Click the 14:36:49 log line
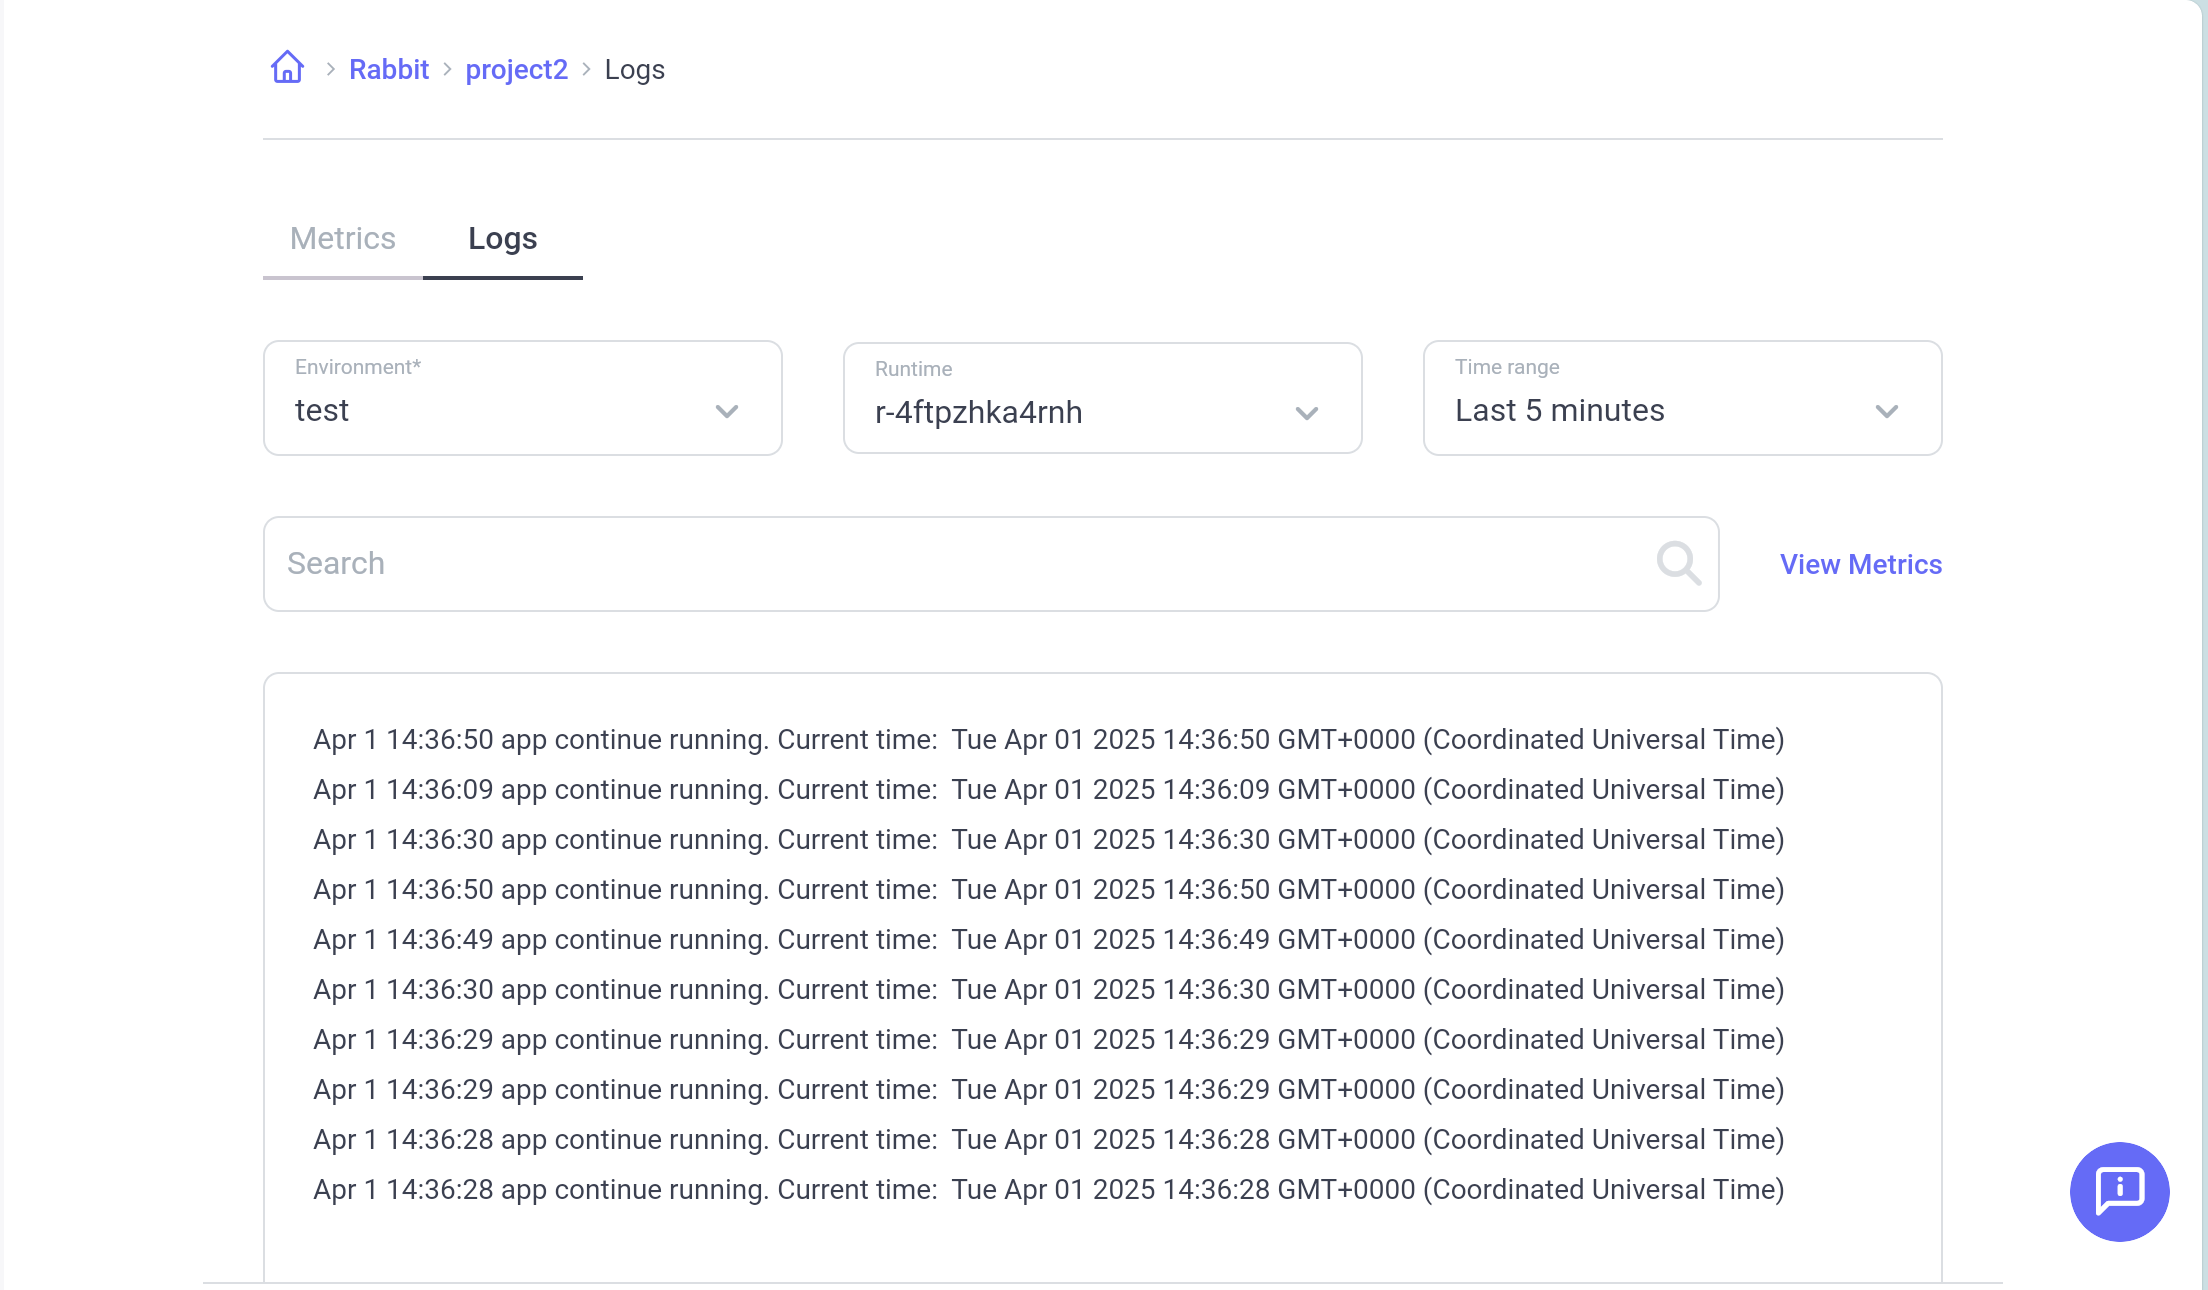Viewport: 2208px width, 1290px height. pyautogui.click(x=1048, y=939)
